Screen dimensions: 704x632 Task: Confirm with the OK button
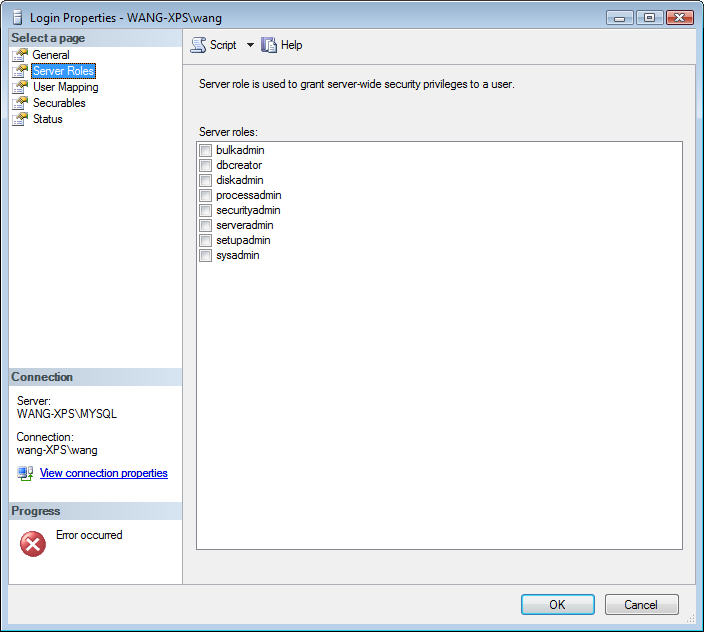[x=558, y=605]
